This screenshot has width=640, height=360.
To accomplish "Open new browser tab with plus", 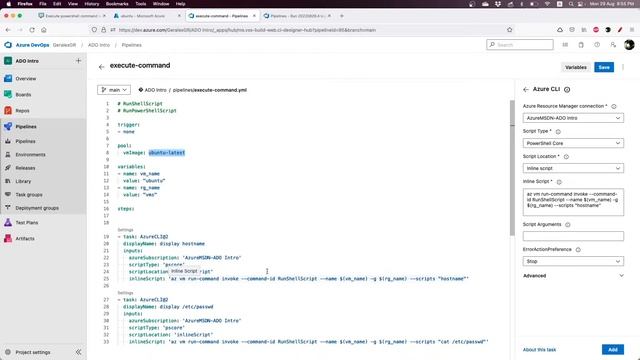I will pyautogui.click(x=342, y=16).
